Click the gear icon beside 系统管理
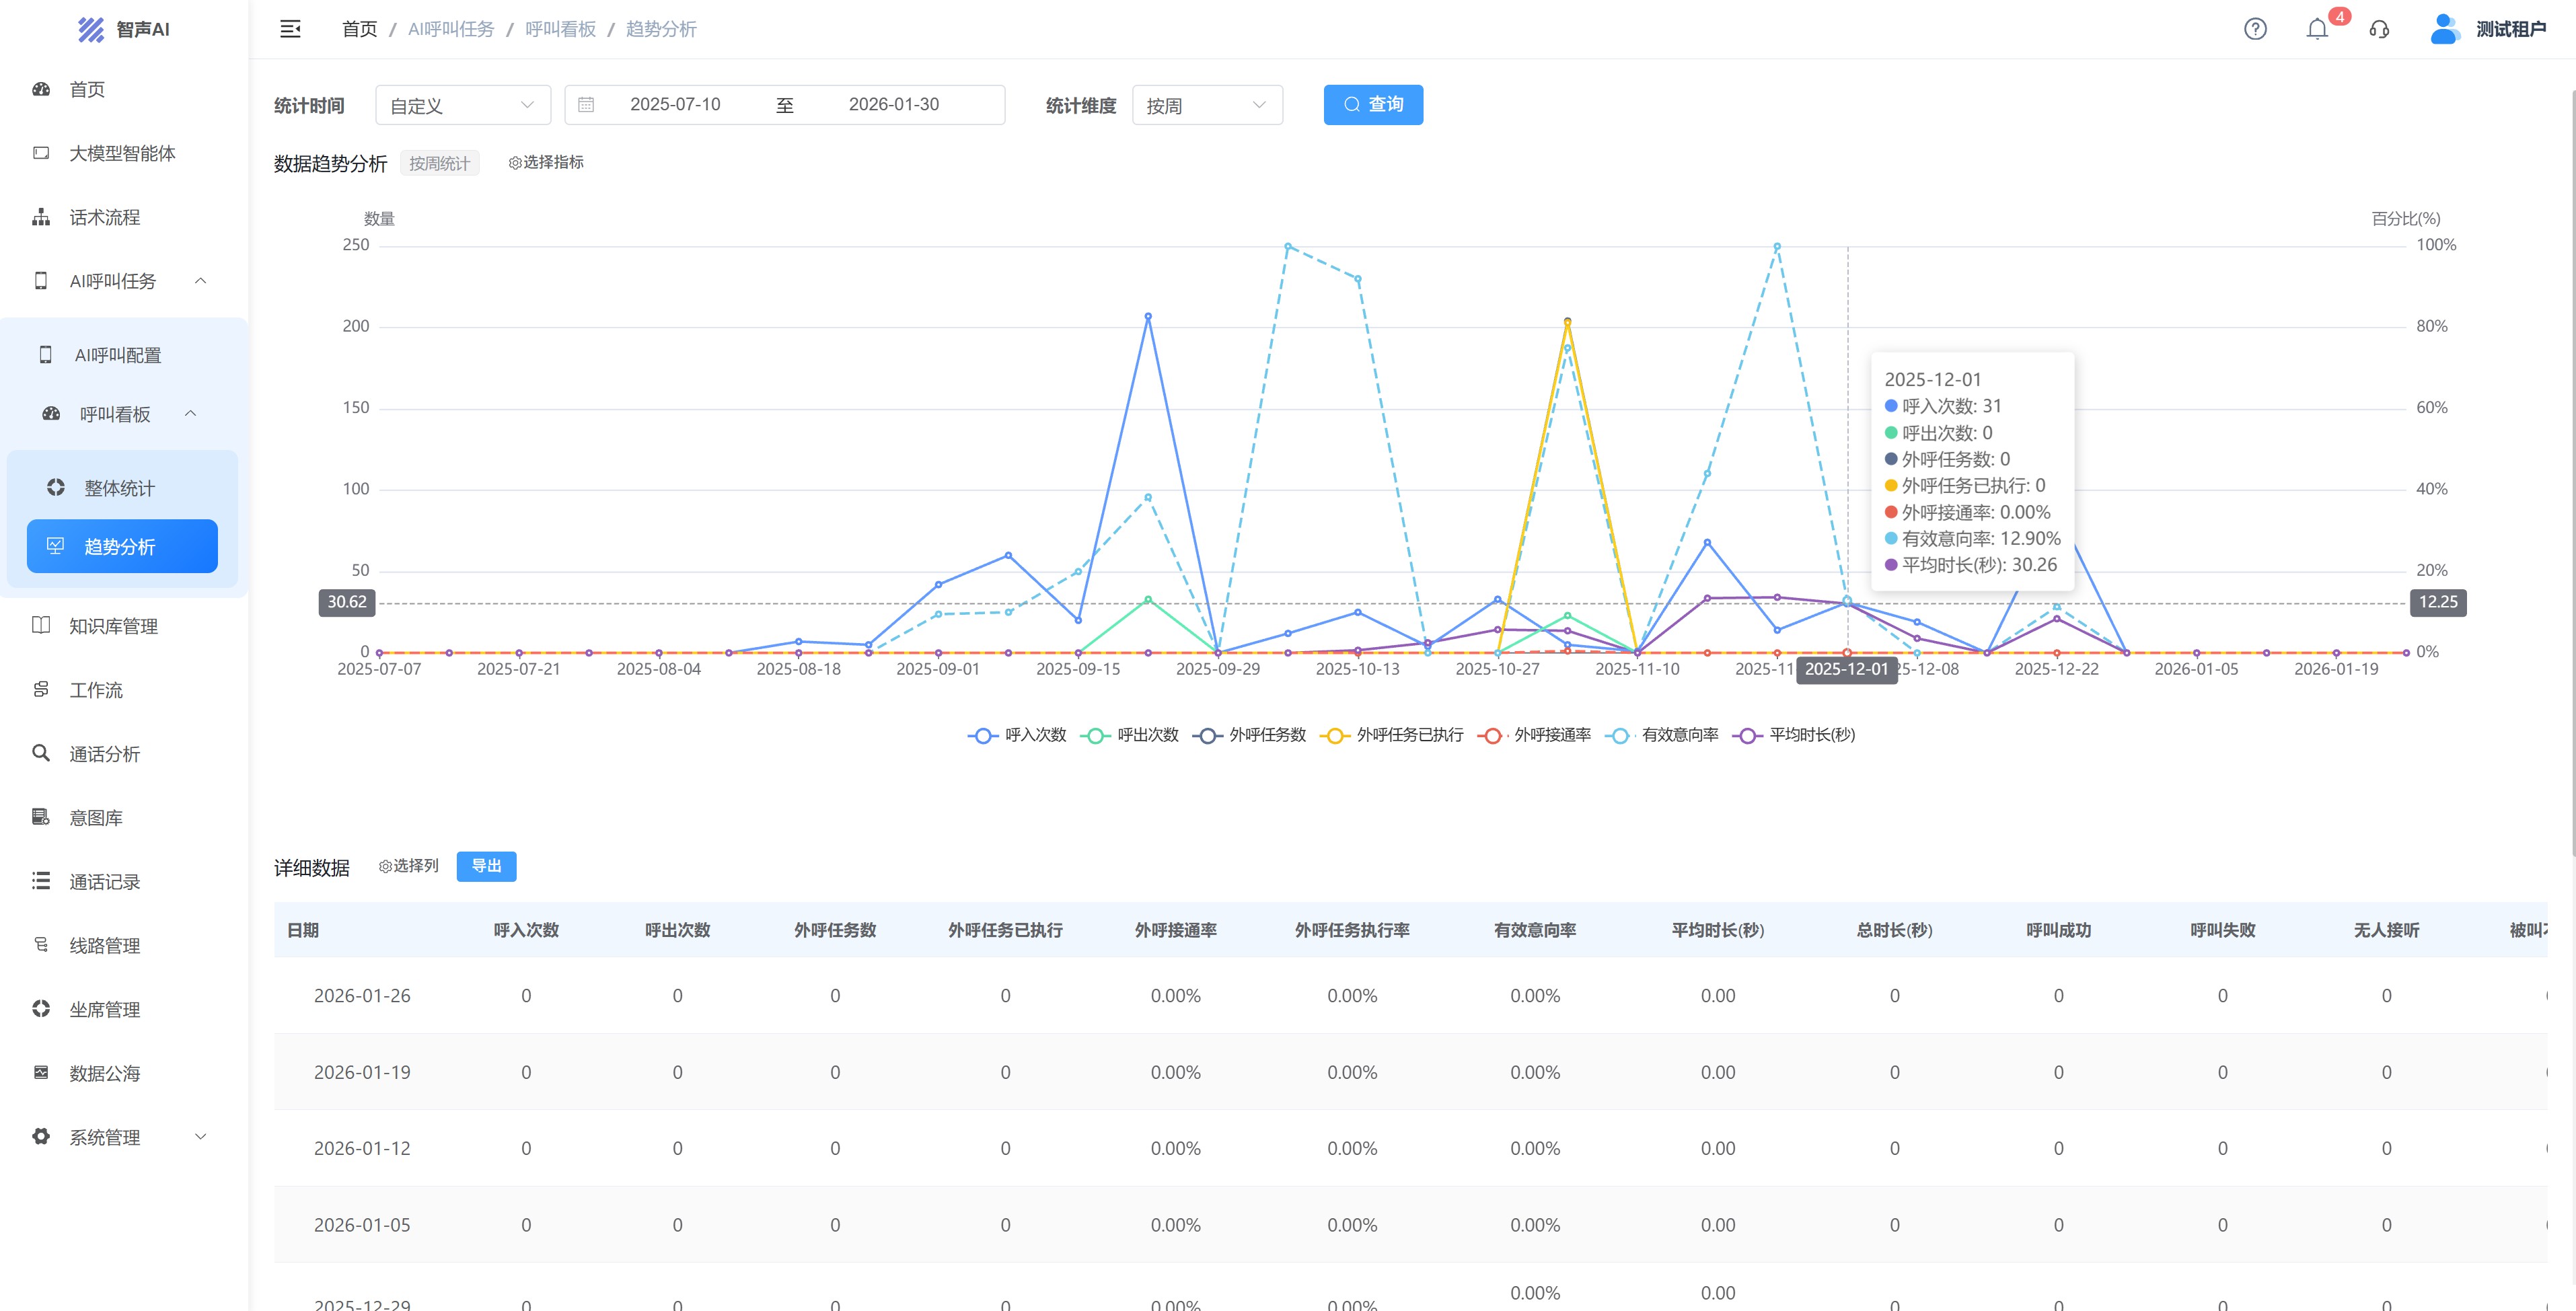The width and height of the screenshot is (2576, 1311). 41,1137
